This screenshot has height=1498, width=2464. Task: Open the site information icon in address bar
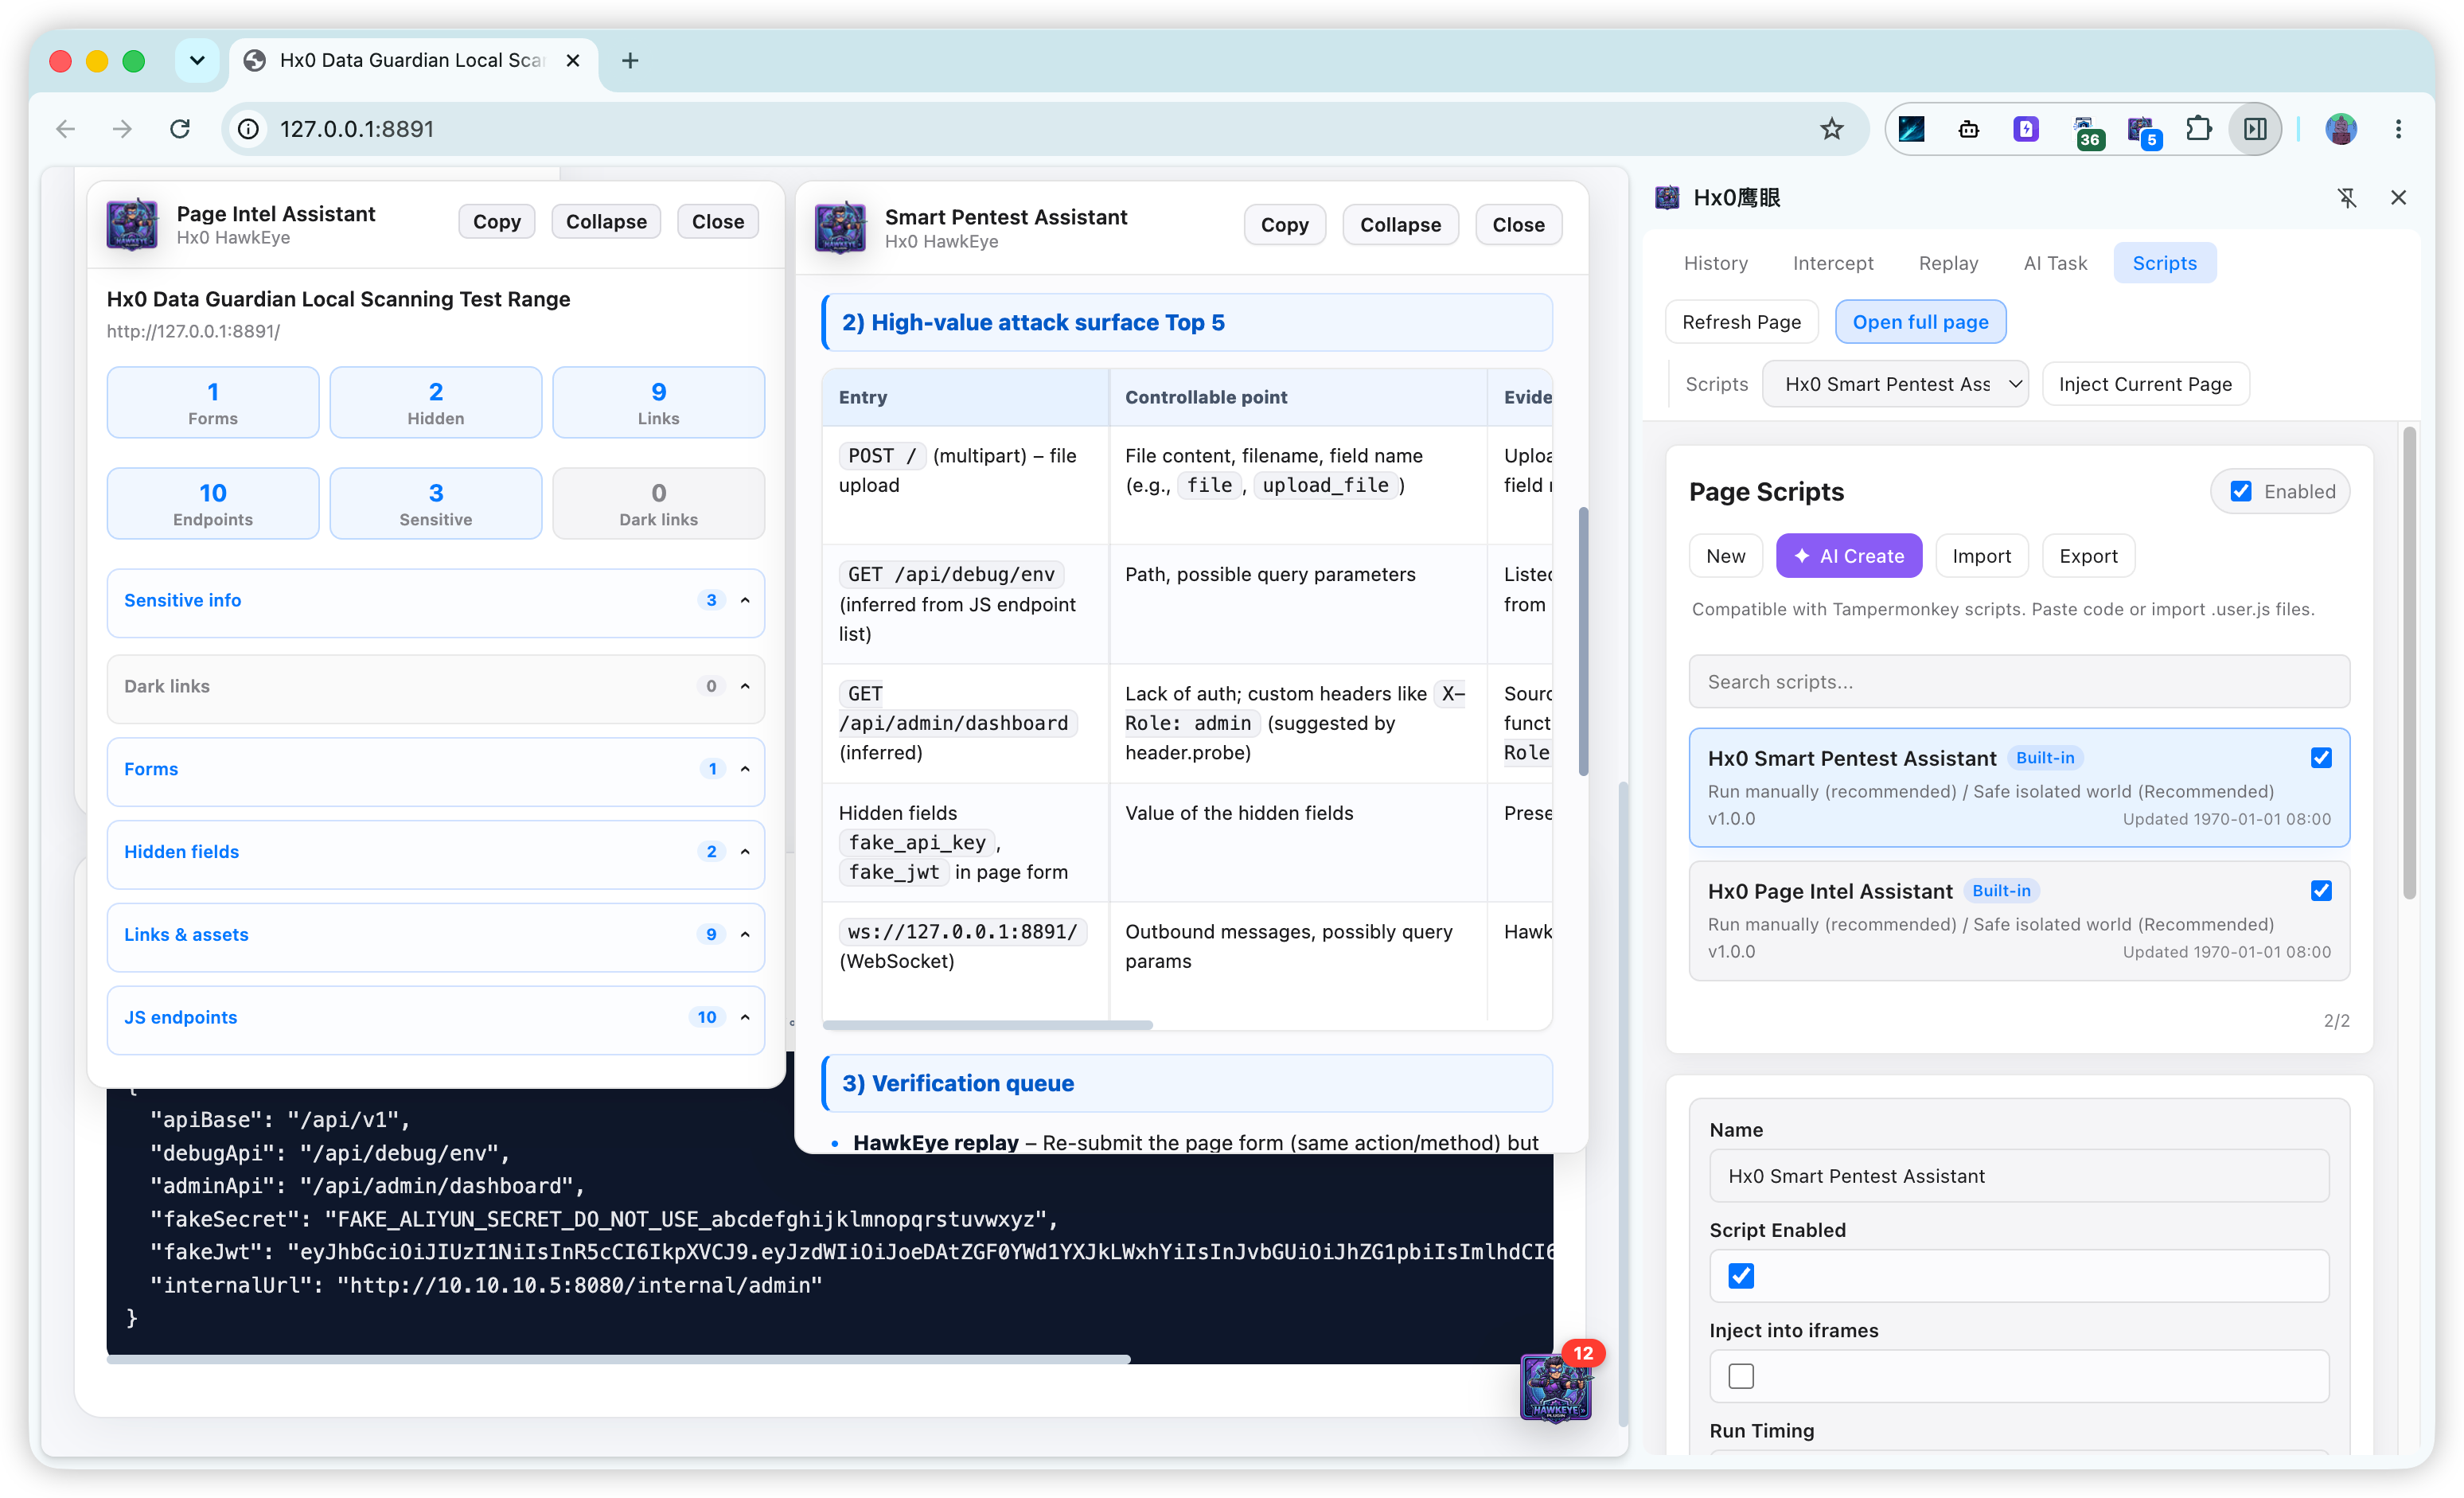pos(248,129)
